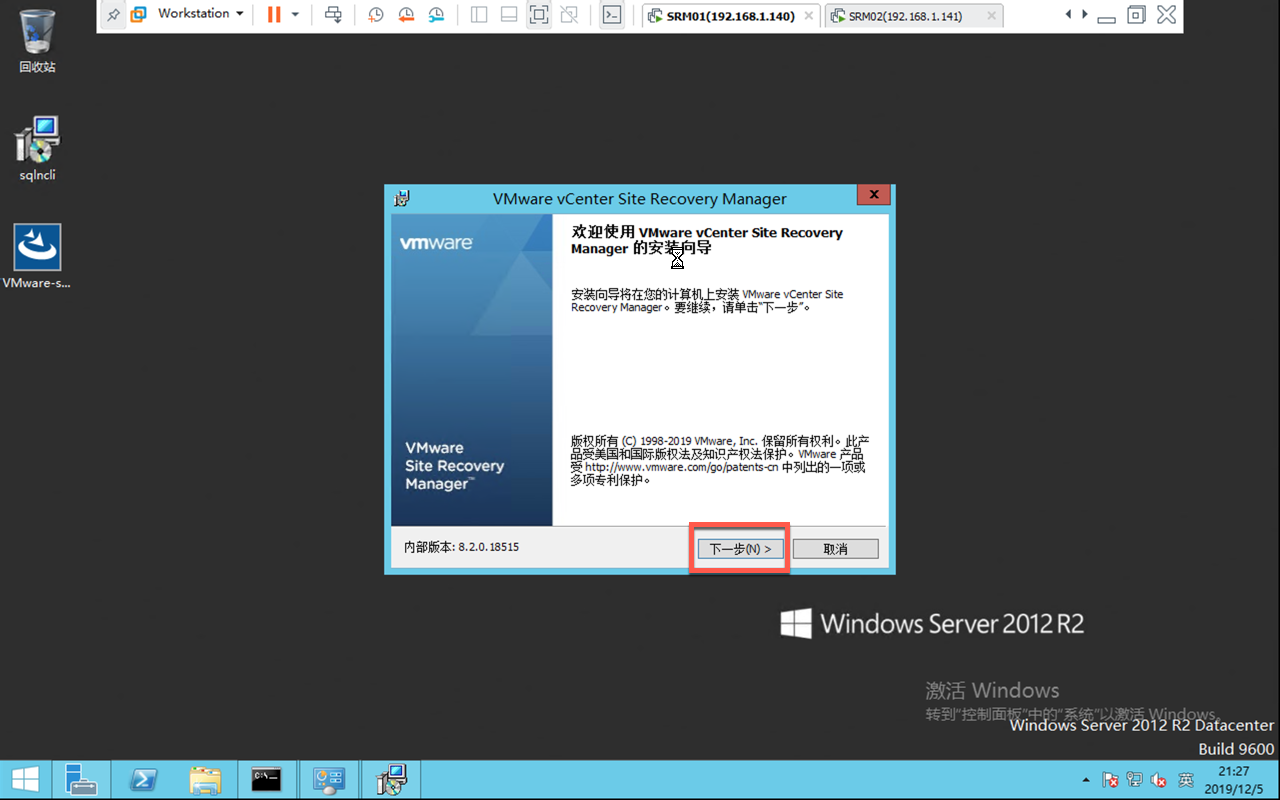Open the Action Center flag icon
Screen dimensions: 1280x800
1110,780
